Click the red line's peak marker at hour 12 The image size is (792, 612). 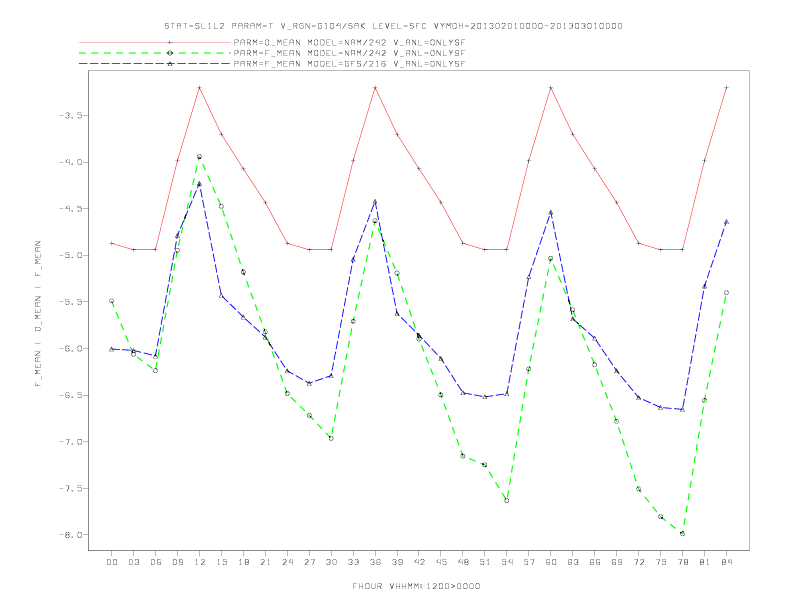200,88
